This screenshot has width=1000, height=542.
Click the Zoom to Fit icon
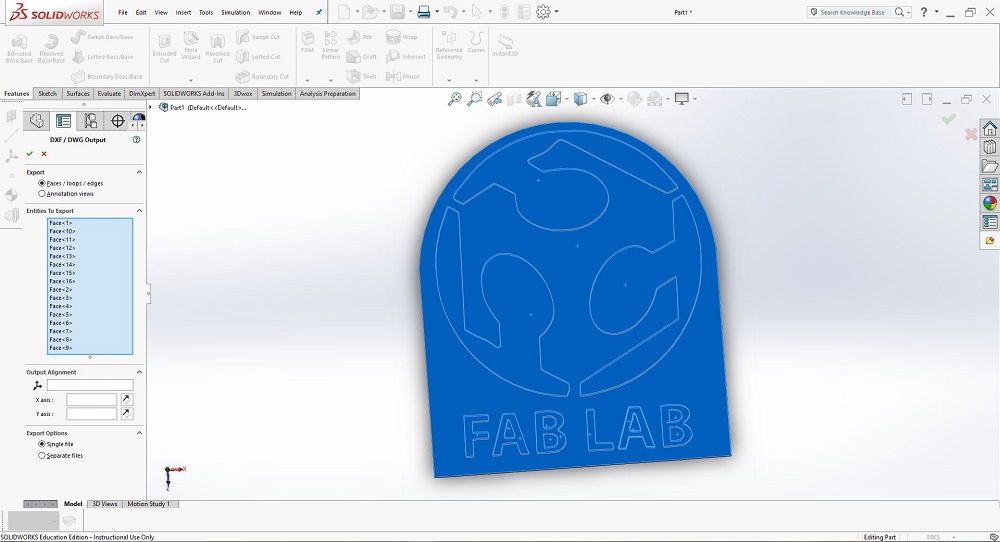point(454,99)
